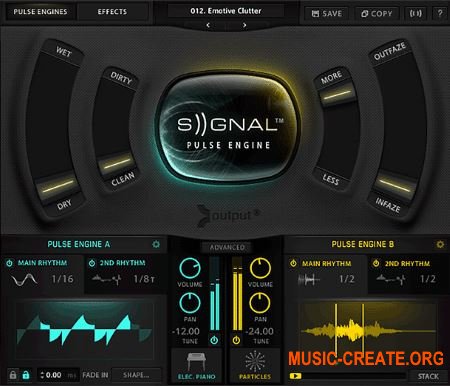Go to the previous preset with left arrow
Screen dimensions: 450x386
click(208, 25)
